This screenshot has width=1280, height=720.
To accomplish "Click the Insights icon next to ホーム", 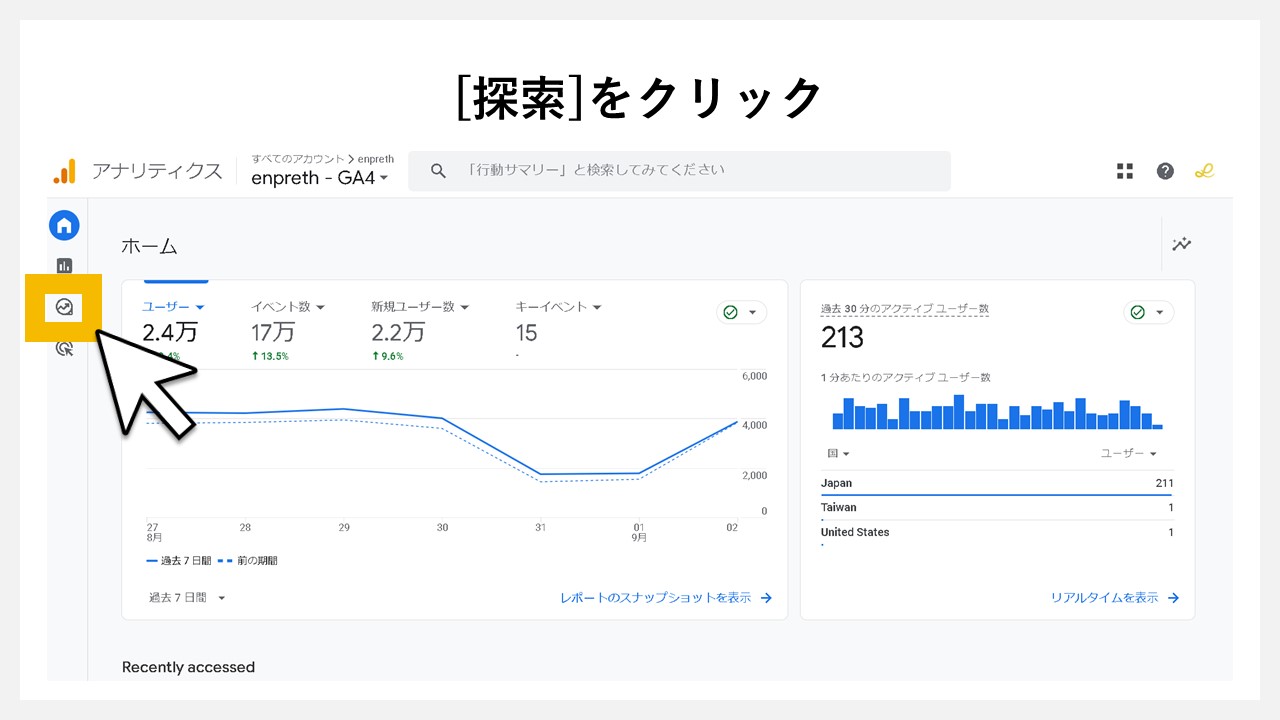I will click(x=1181, y=244).
